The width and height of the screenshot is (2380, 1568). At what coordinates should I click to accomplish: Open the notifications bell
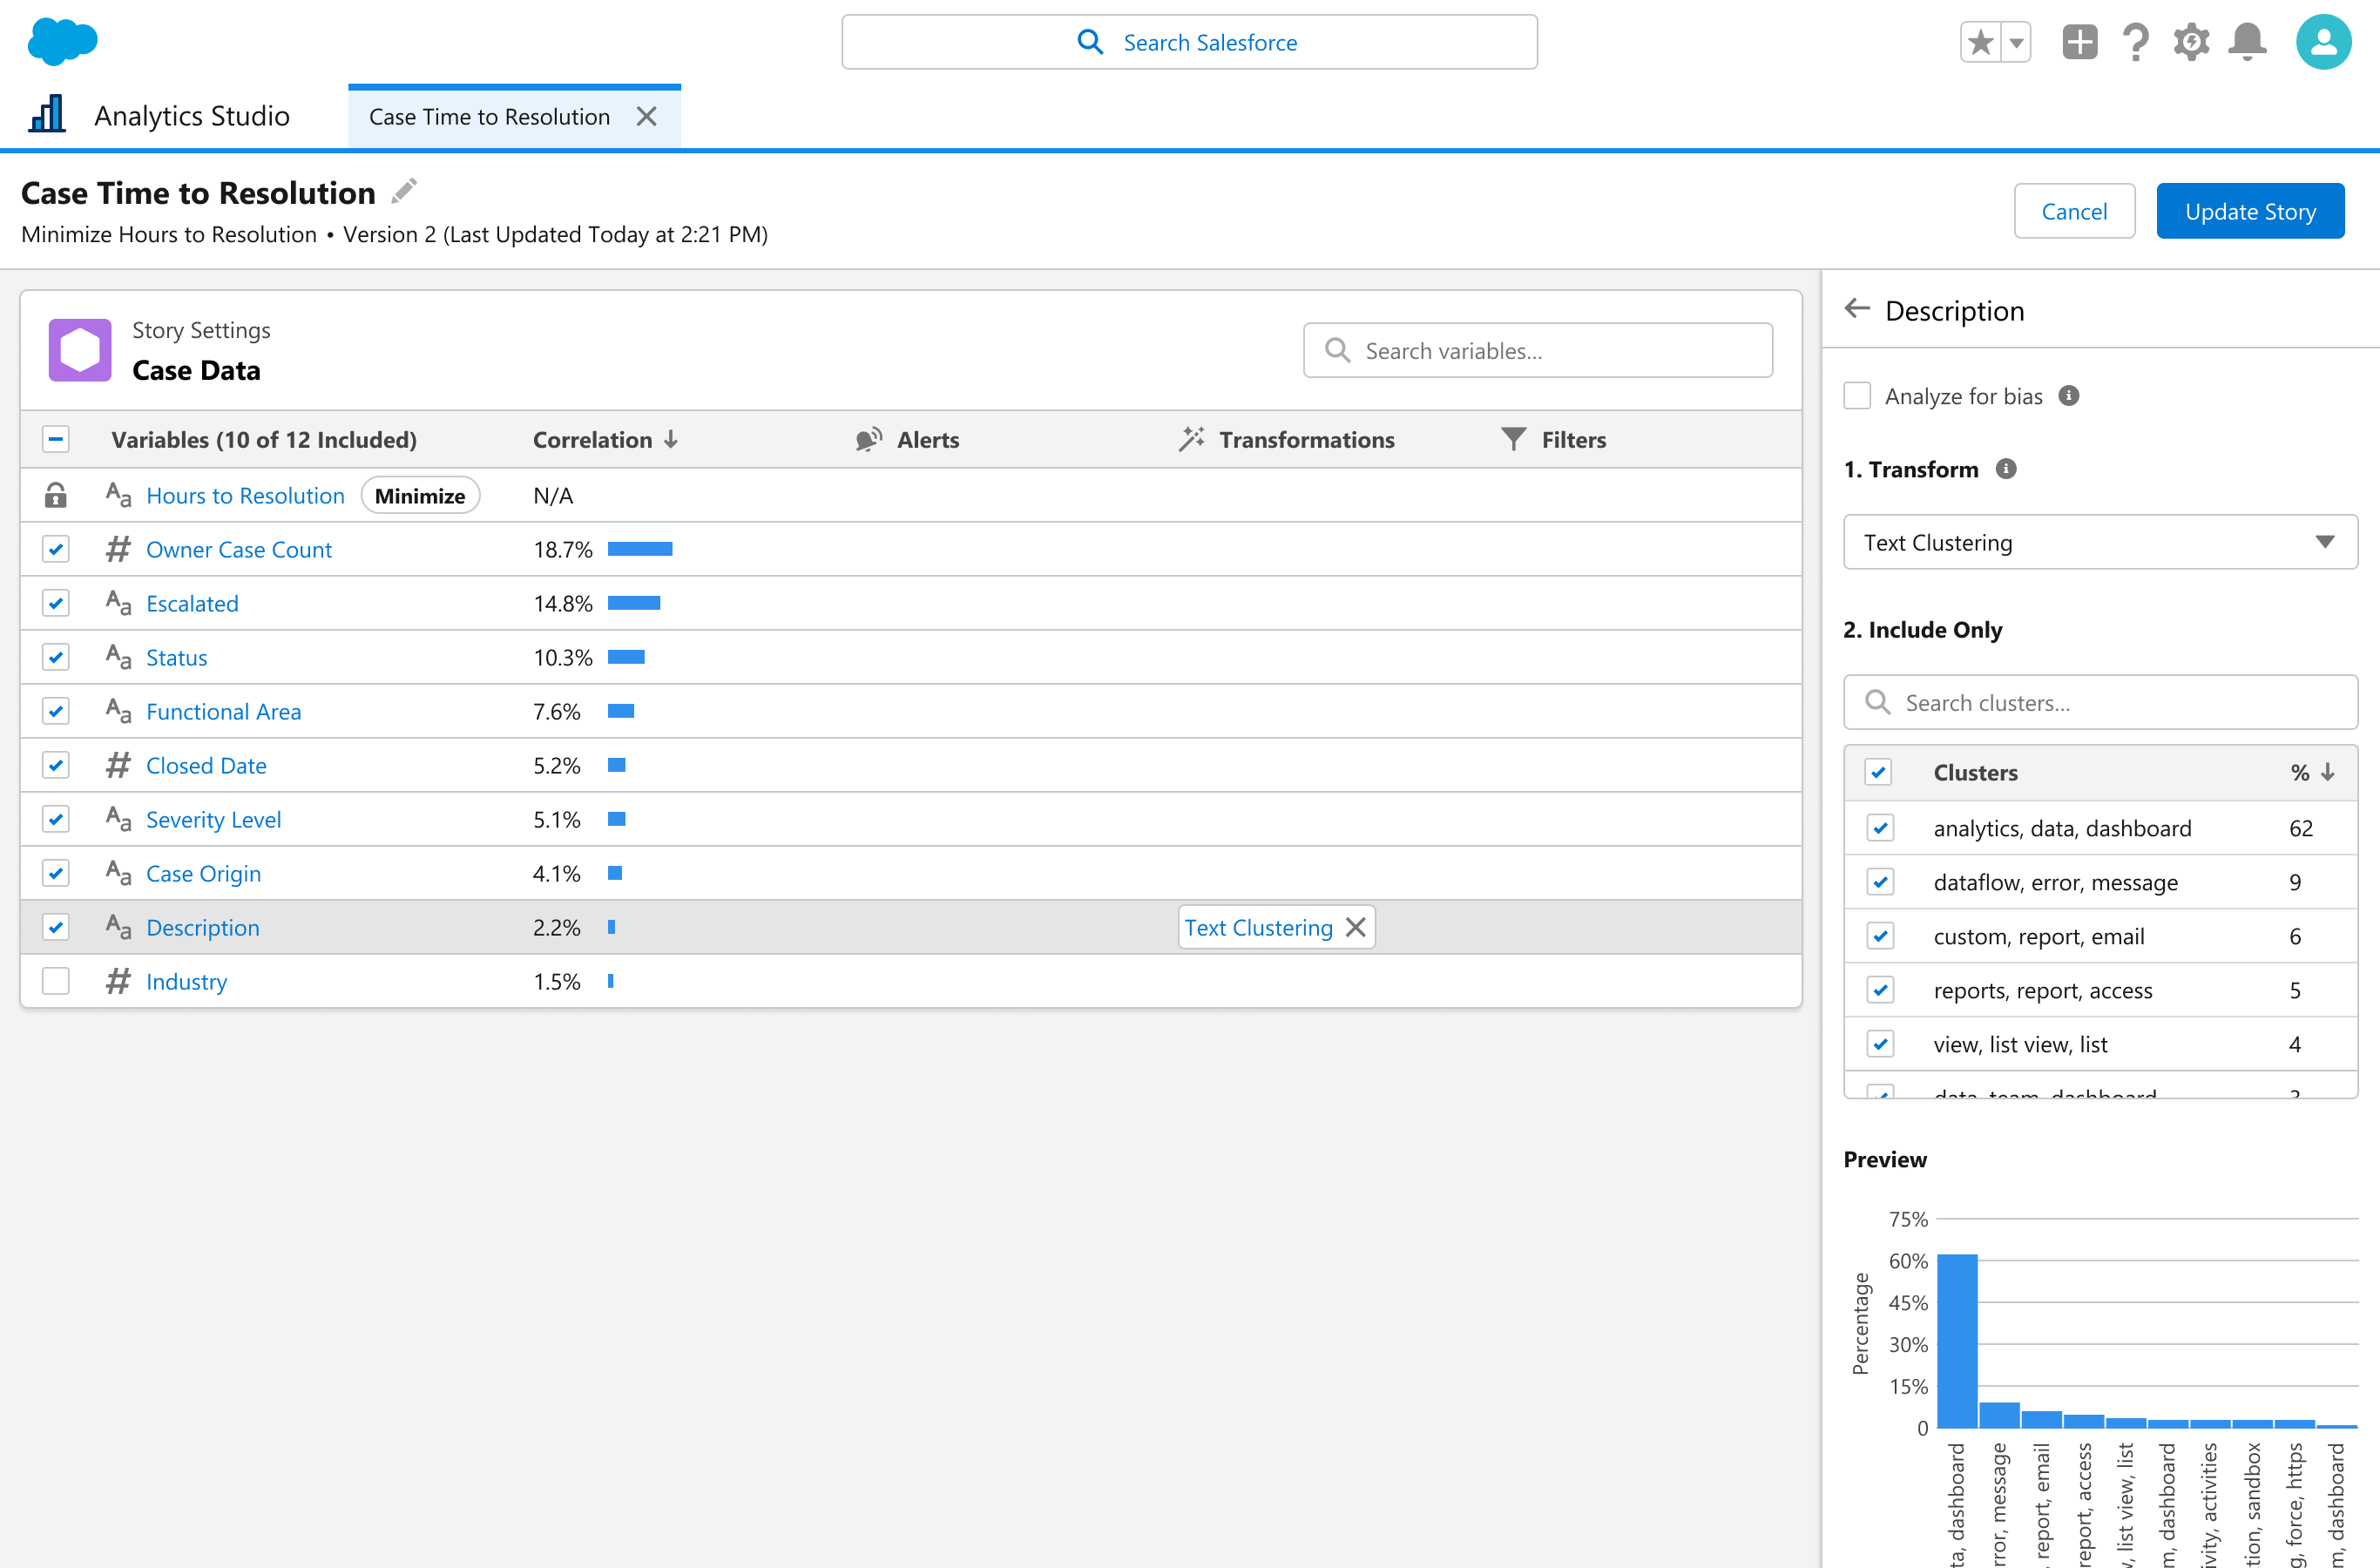(x=2246, y=42)
